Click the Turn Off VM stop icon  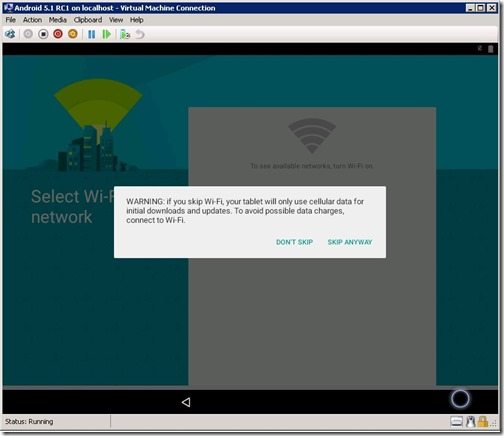[x=43, y=34]
